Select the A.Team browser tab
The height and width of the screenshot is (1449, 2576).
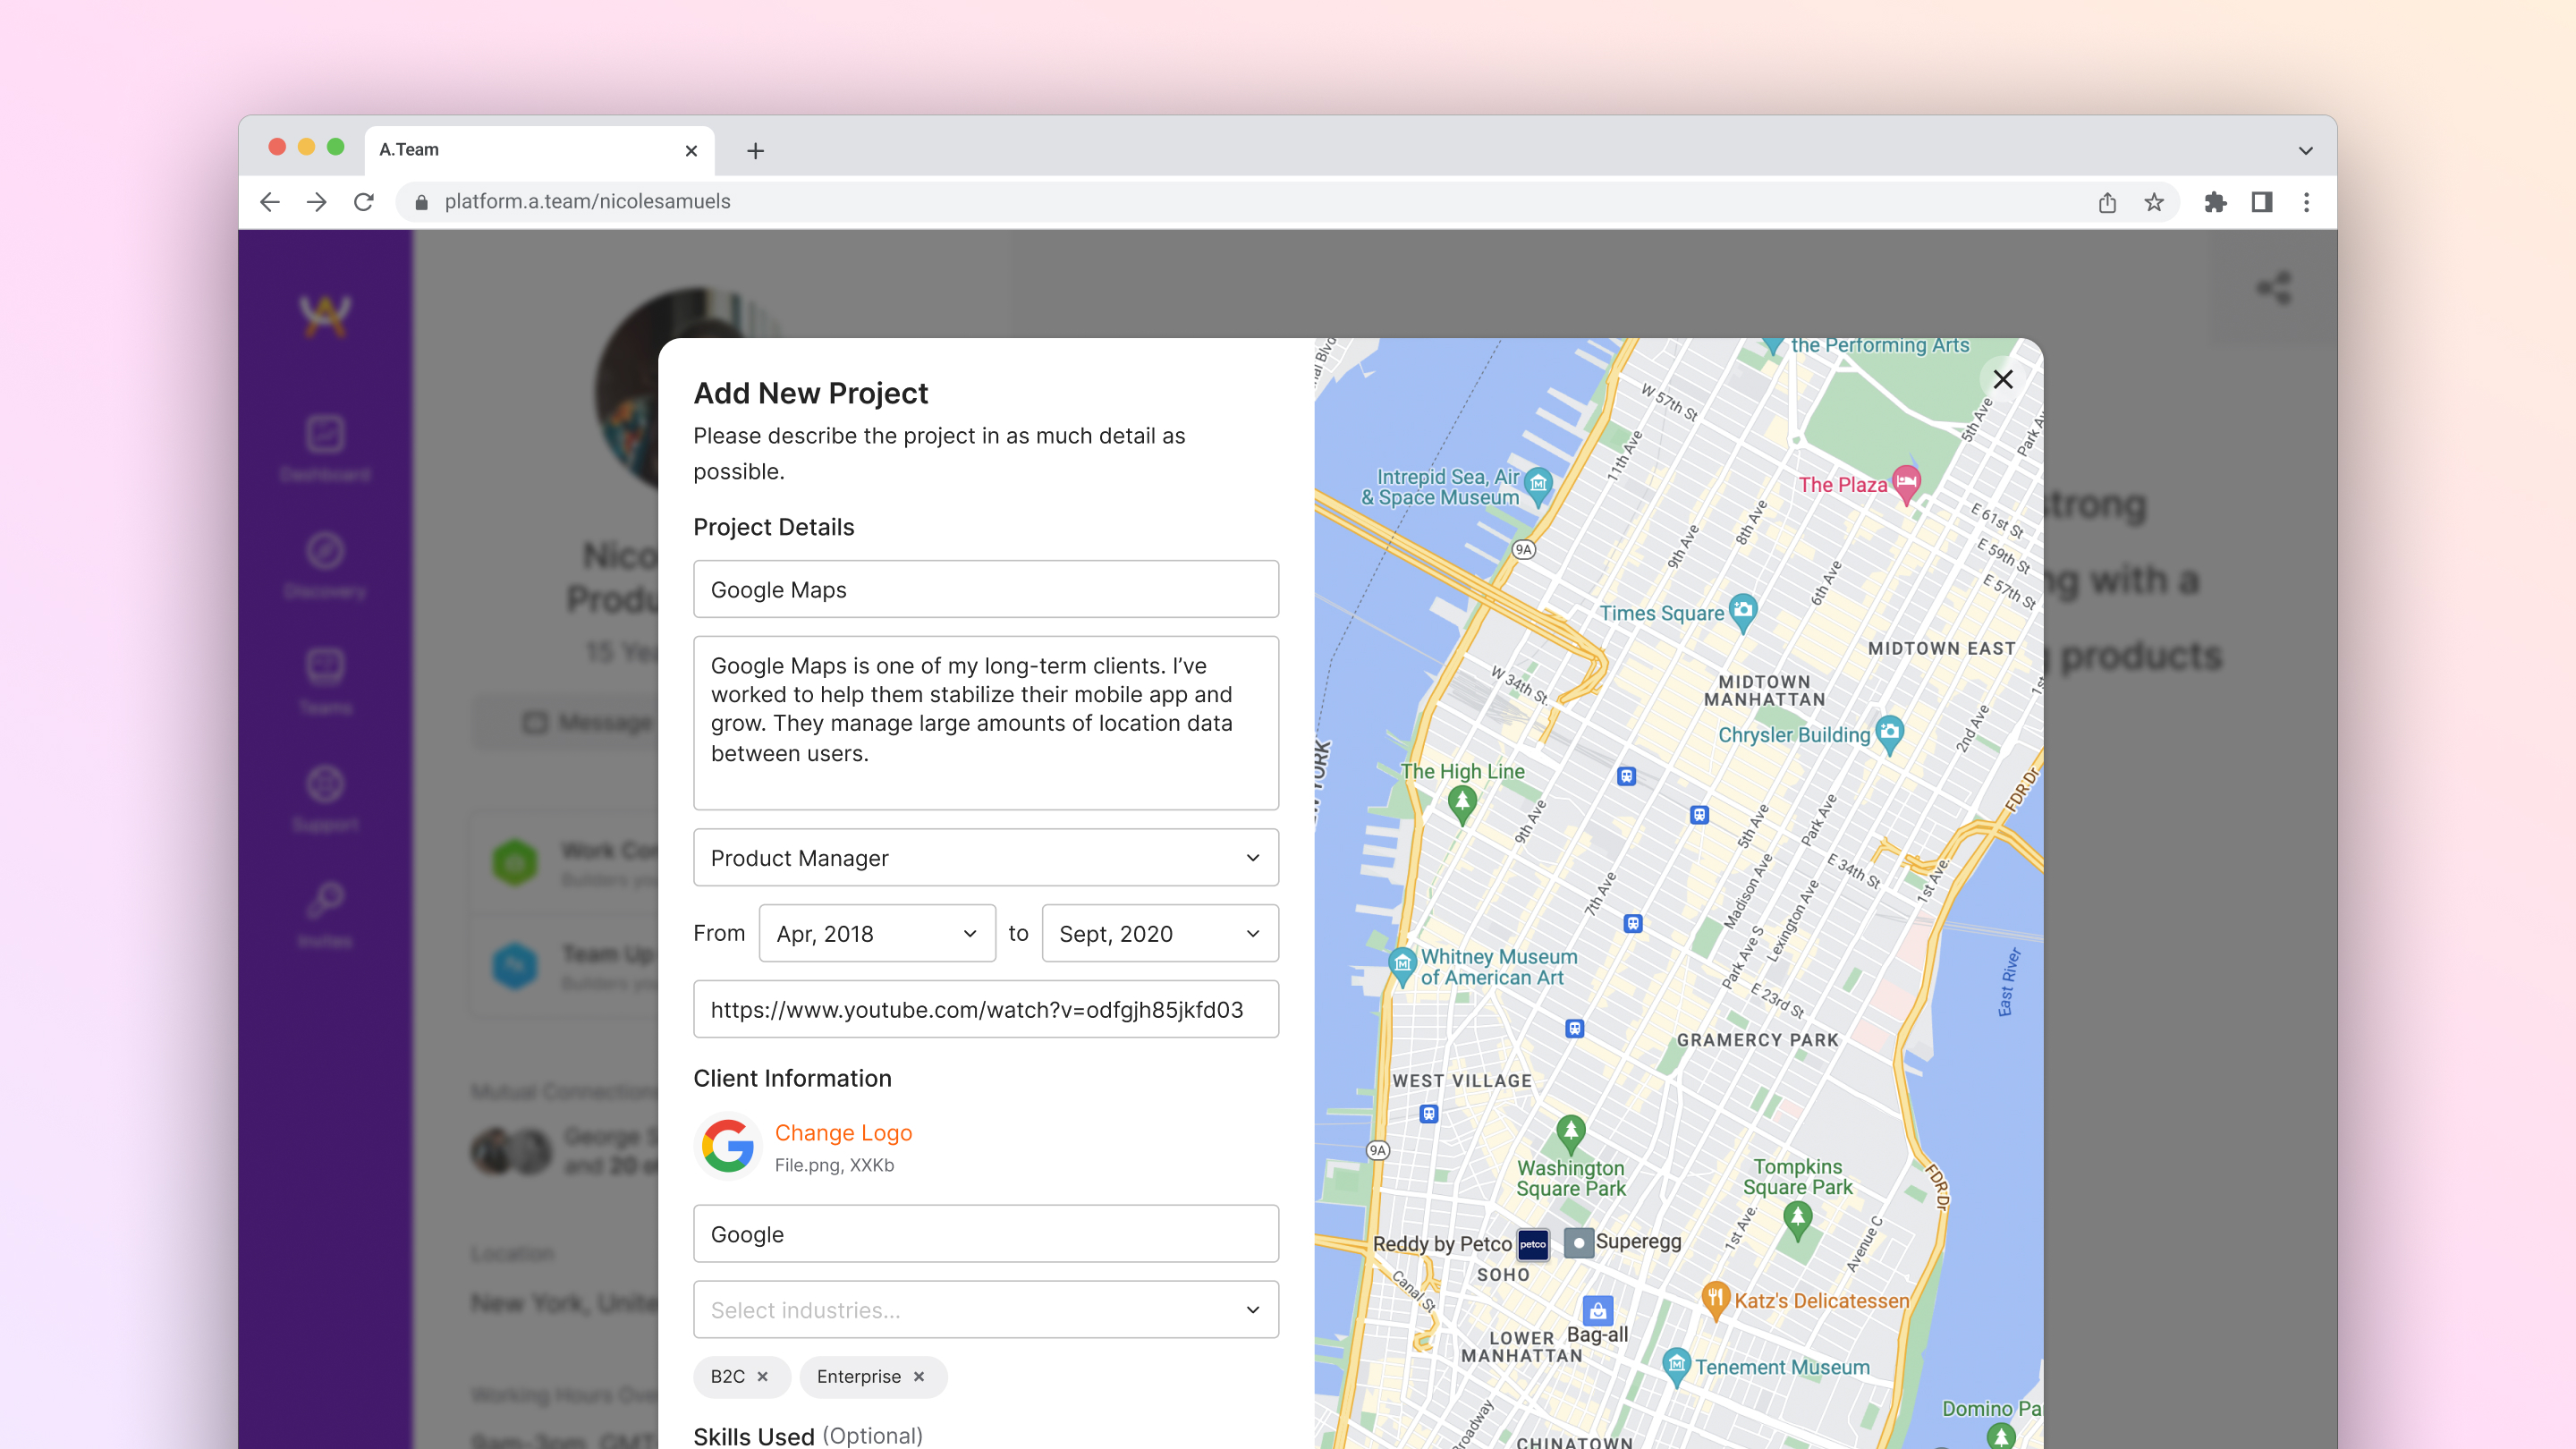click(540, 150)
